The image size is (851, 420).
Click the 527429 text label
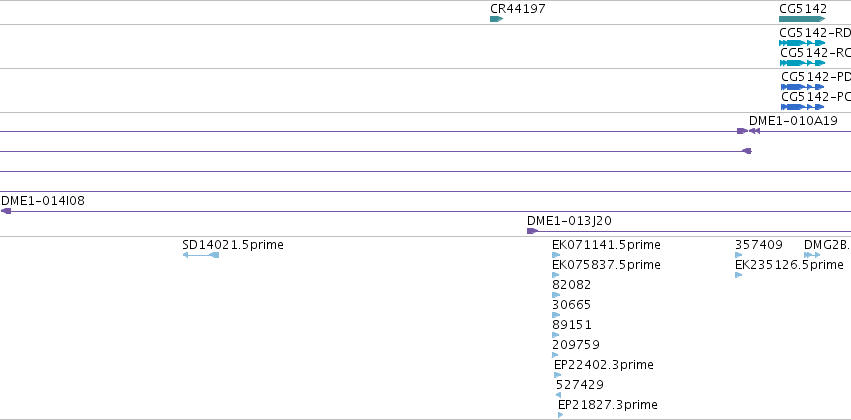(580, 385)
